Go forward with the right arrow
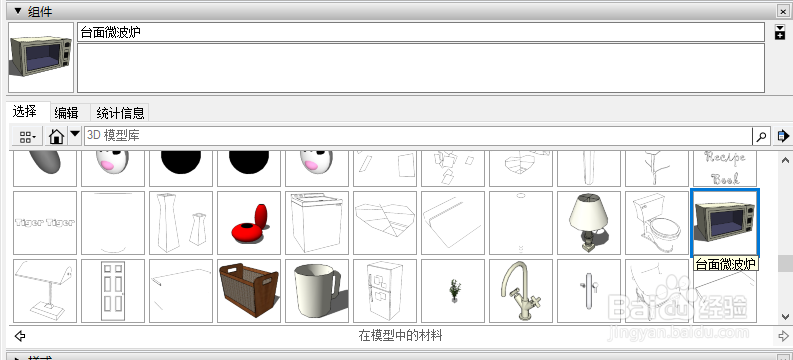 click(783, 335)
